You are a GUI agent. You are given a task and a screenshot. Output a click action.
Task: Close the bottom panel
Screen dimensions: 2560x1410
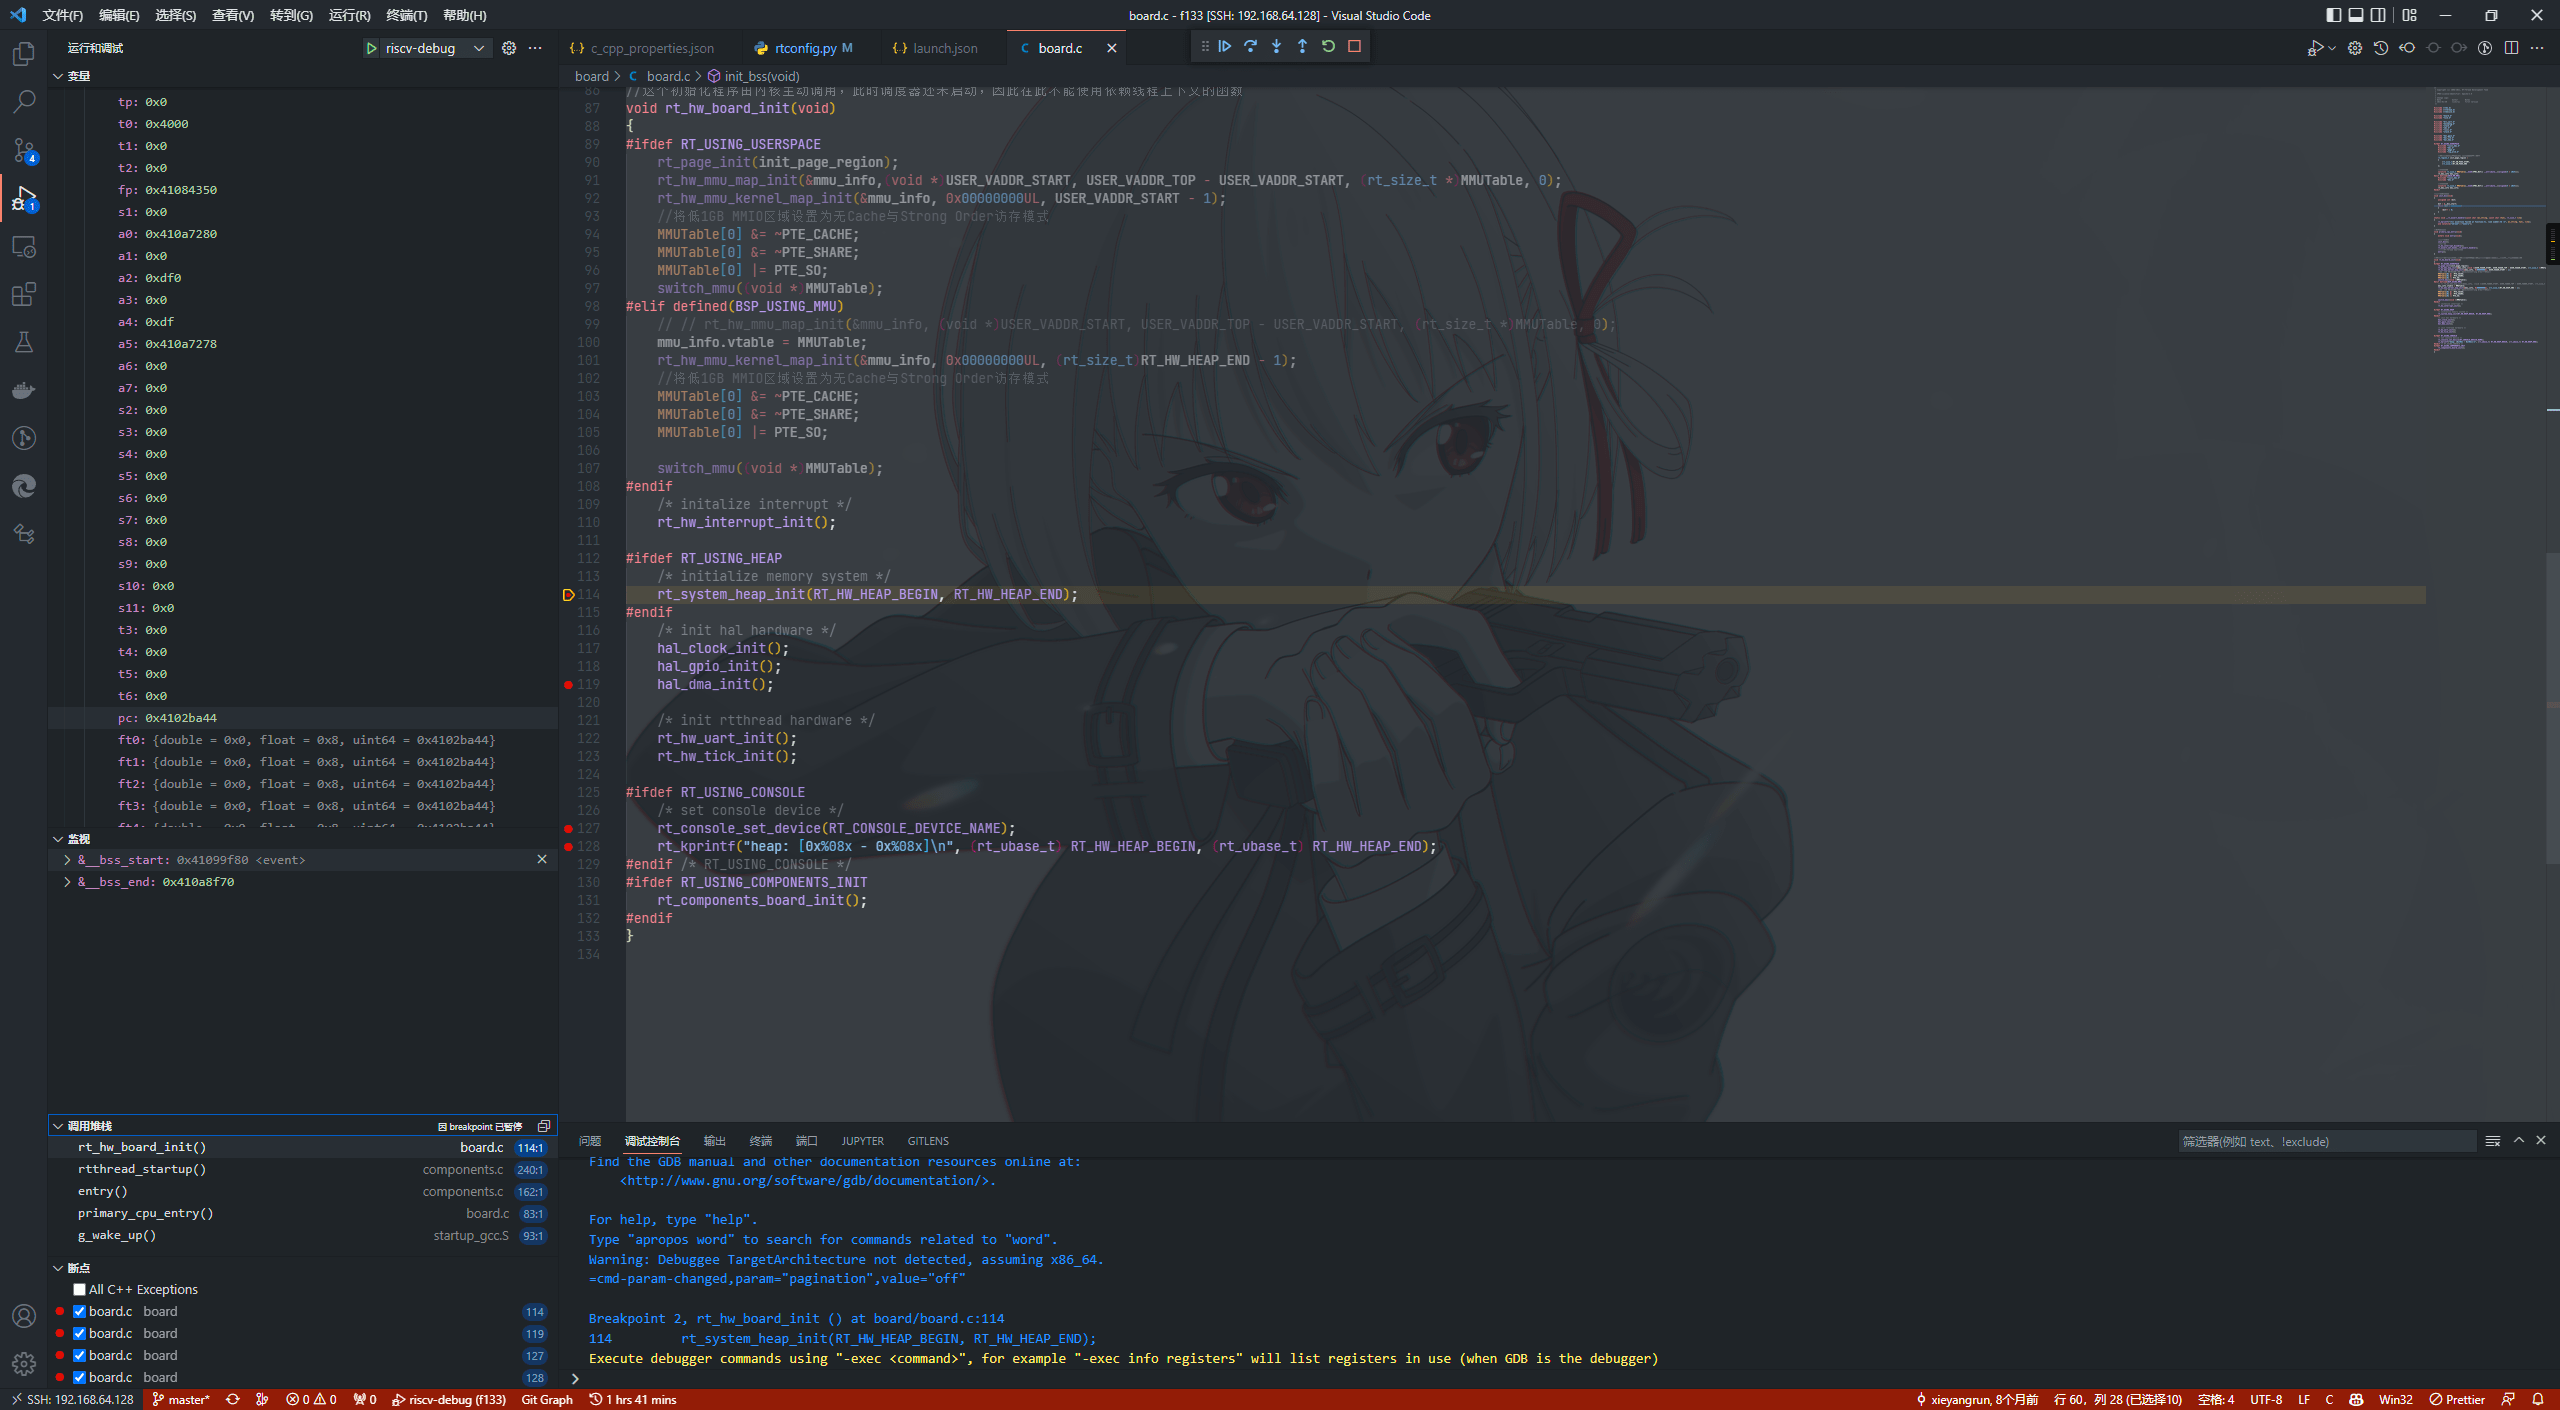tap(2540, 1141)
